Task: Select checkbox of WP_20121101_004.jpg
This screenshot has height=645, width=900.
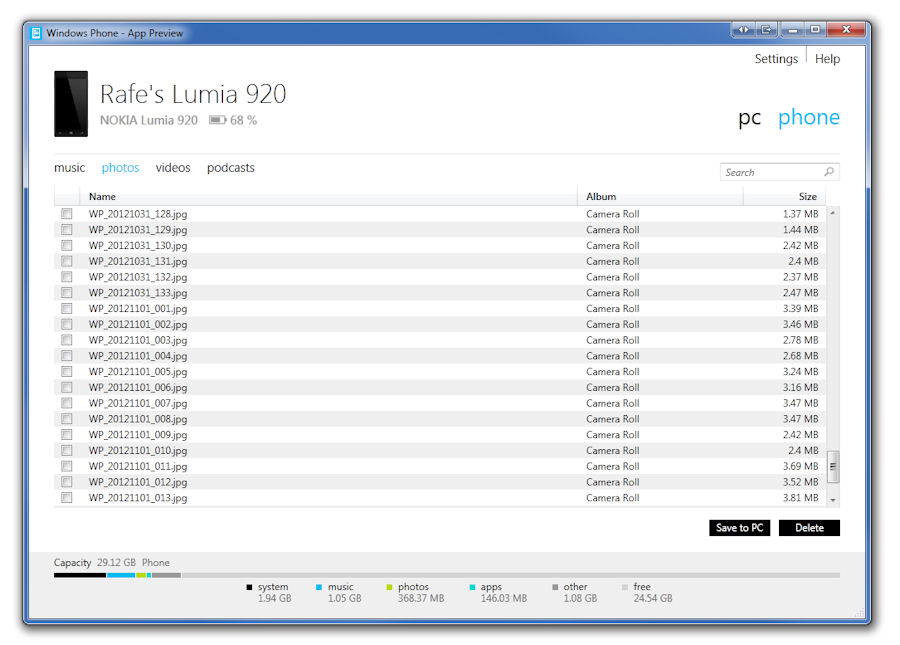Action: [67, 356]
